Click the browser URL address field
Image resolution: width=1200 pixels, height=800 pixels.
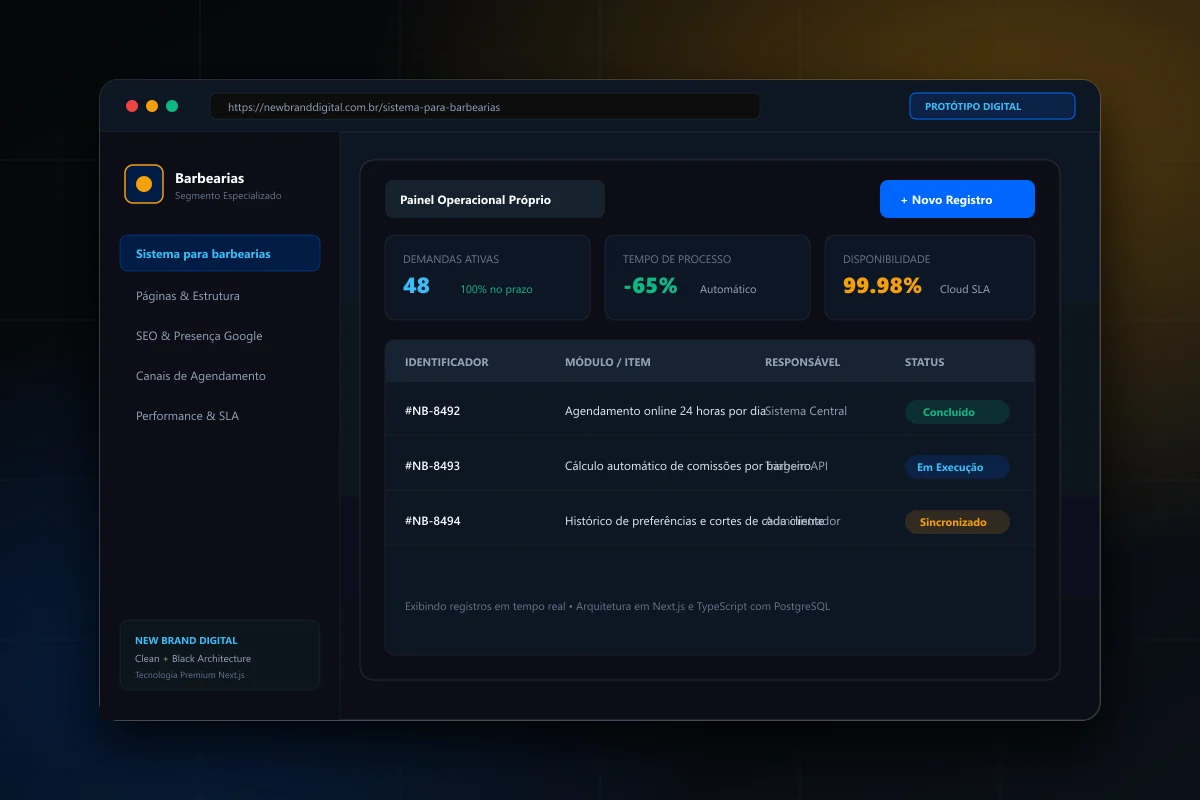tap(485, 106)
